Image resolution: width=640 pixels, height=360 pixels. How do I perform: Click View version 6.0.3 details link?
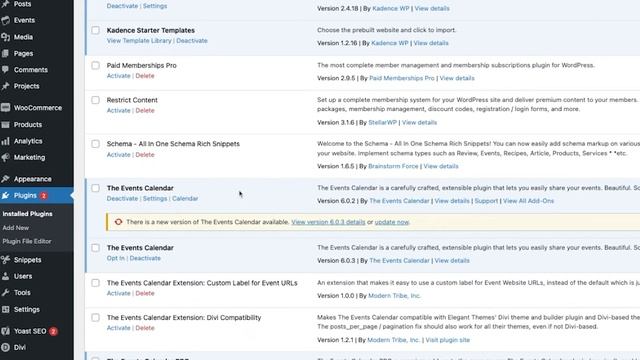328,222
